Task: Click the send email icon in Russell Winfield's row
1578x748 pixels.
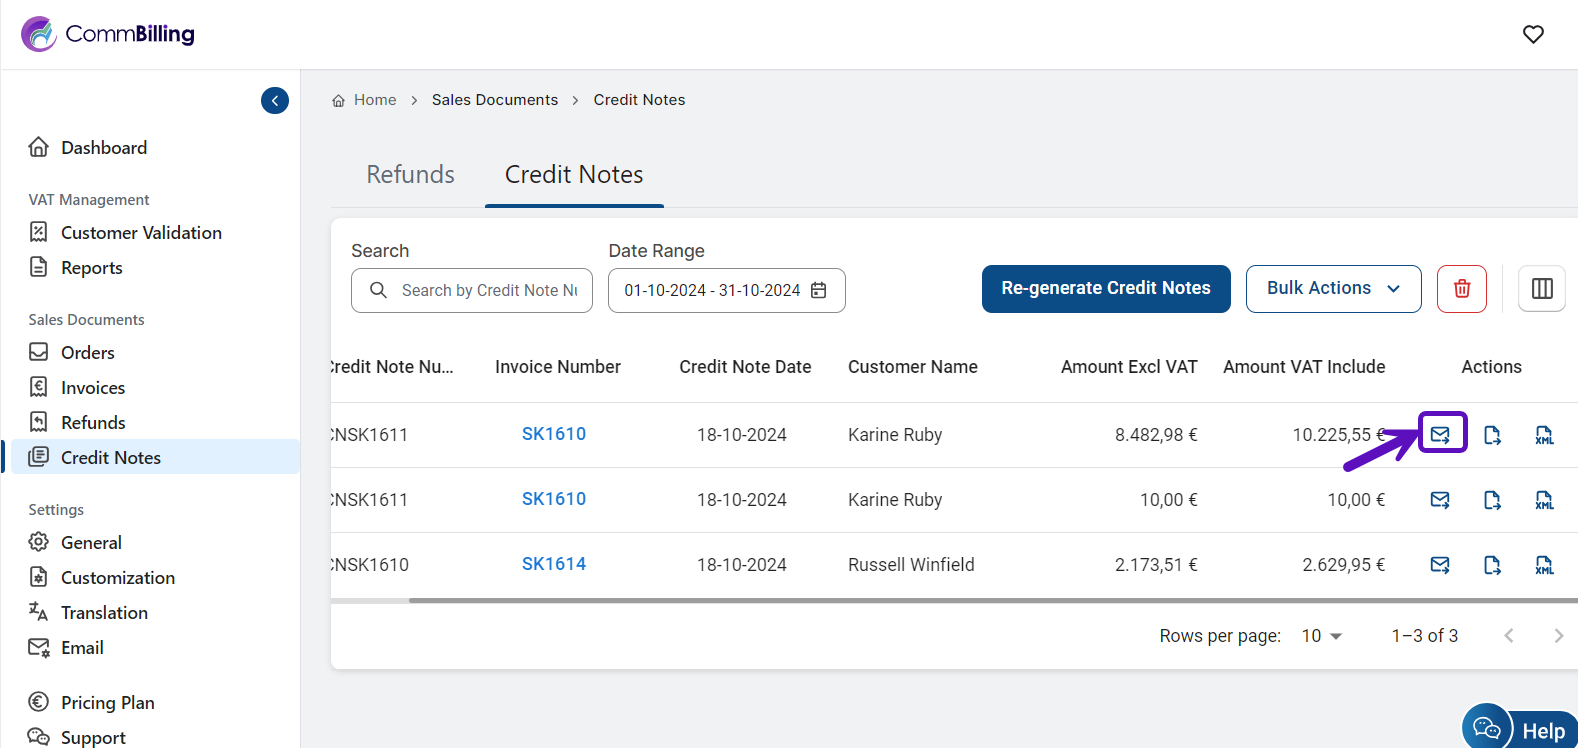Action: point(1440,565)
